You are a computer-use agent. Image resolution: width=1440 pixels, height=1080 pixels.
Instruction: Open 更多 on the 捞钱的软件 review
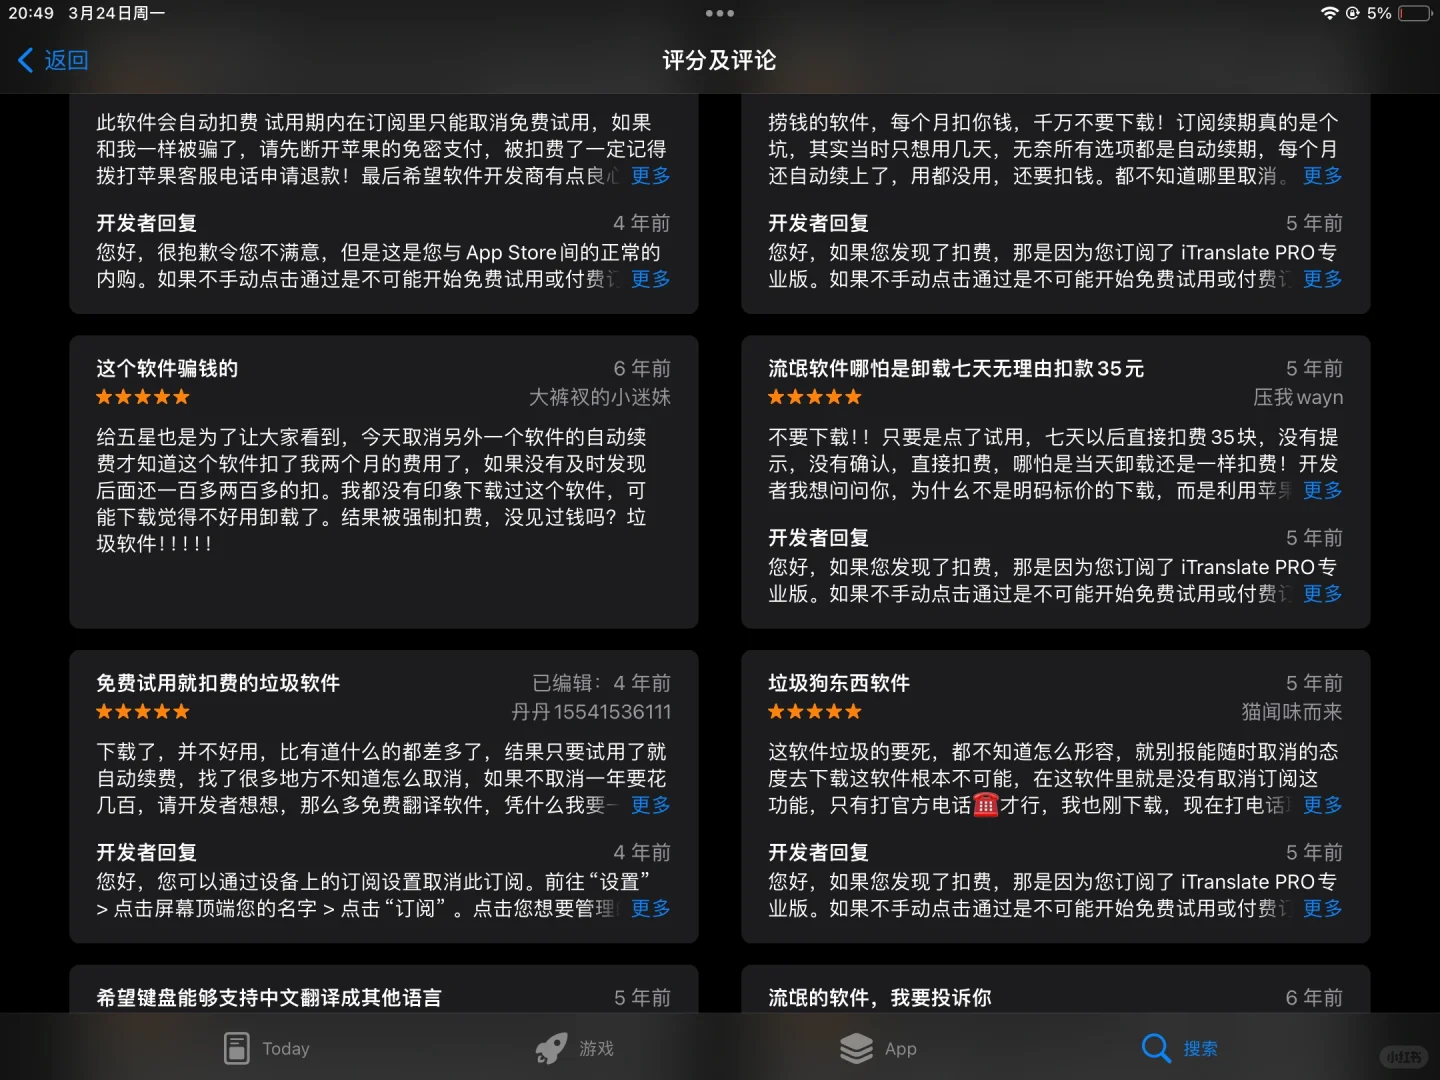pyautogui.click(x=1321, y=175)
